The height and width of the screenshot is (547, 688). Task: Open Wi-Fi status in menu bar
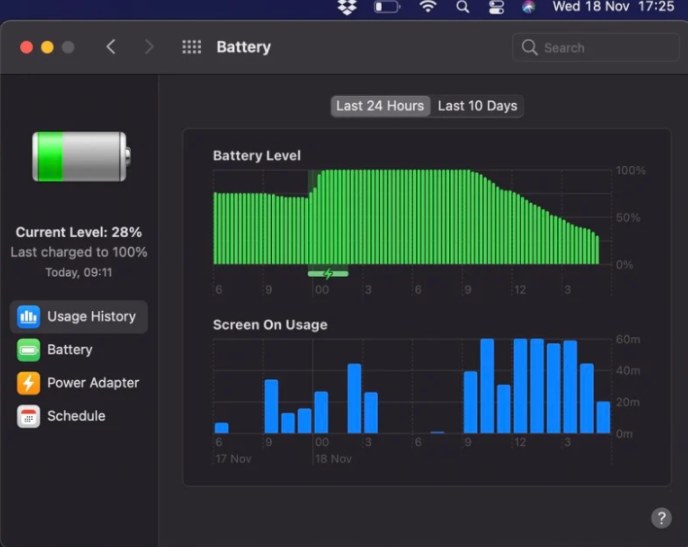coord(428,7)
